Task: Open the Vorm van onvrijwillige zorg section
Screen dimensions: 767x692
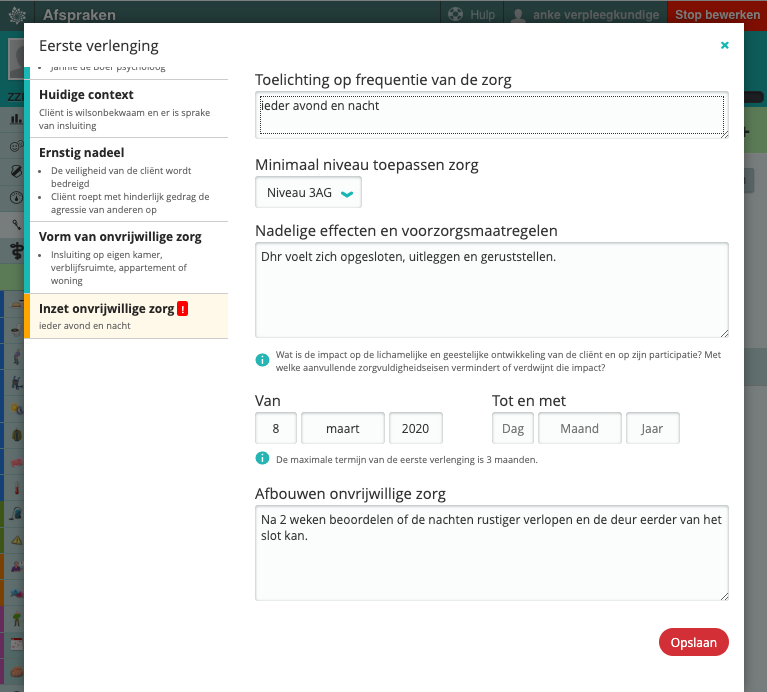Action: coord(126,257)
